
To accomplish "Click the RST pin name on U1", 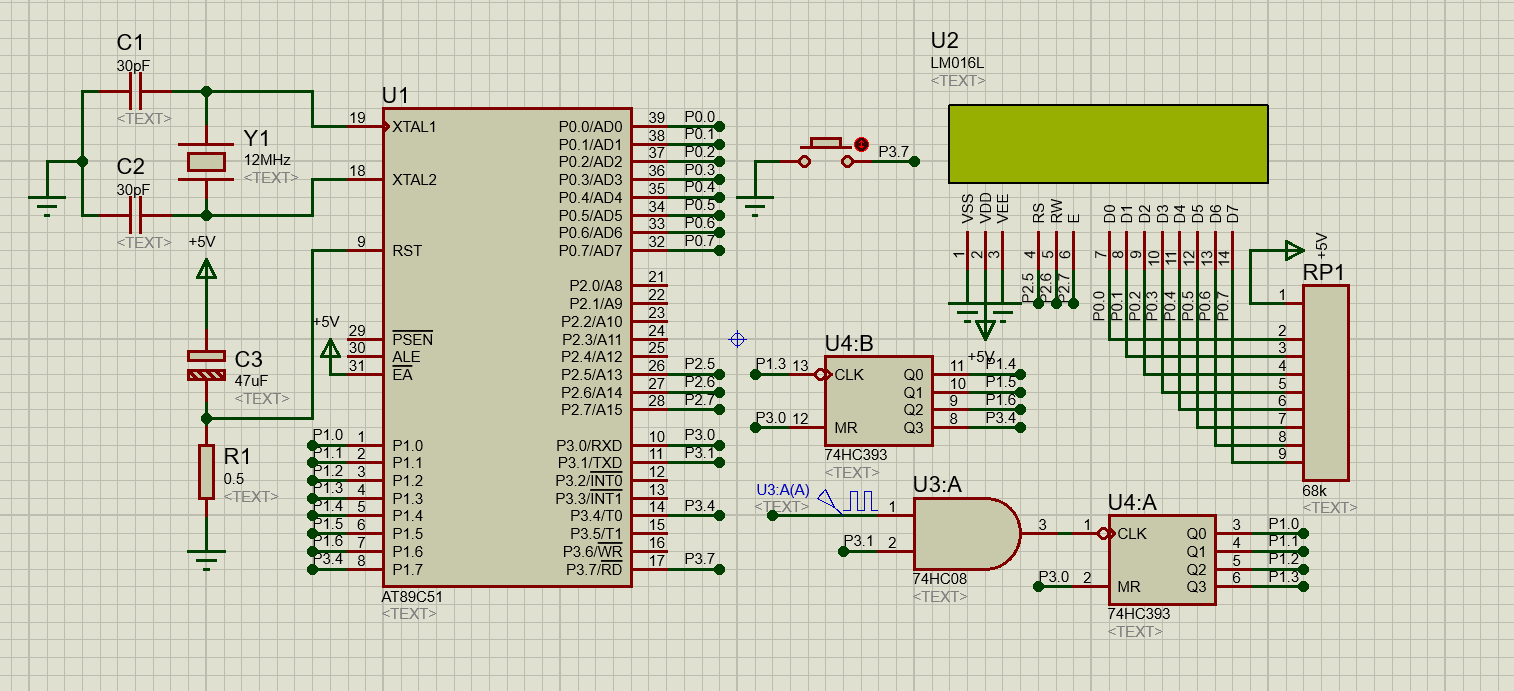I will pos(407,251).
